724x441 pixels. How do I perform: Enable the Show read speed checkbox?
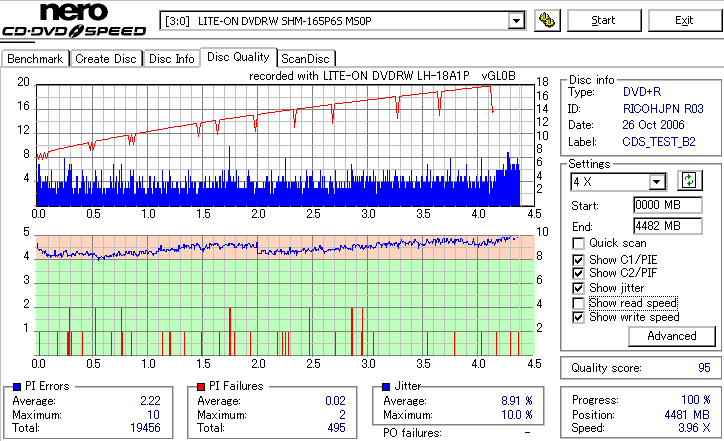pos(578,303)
